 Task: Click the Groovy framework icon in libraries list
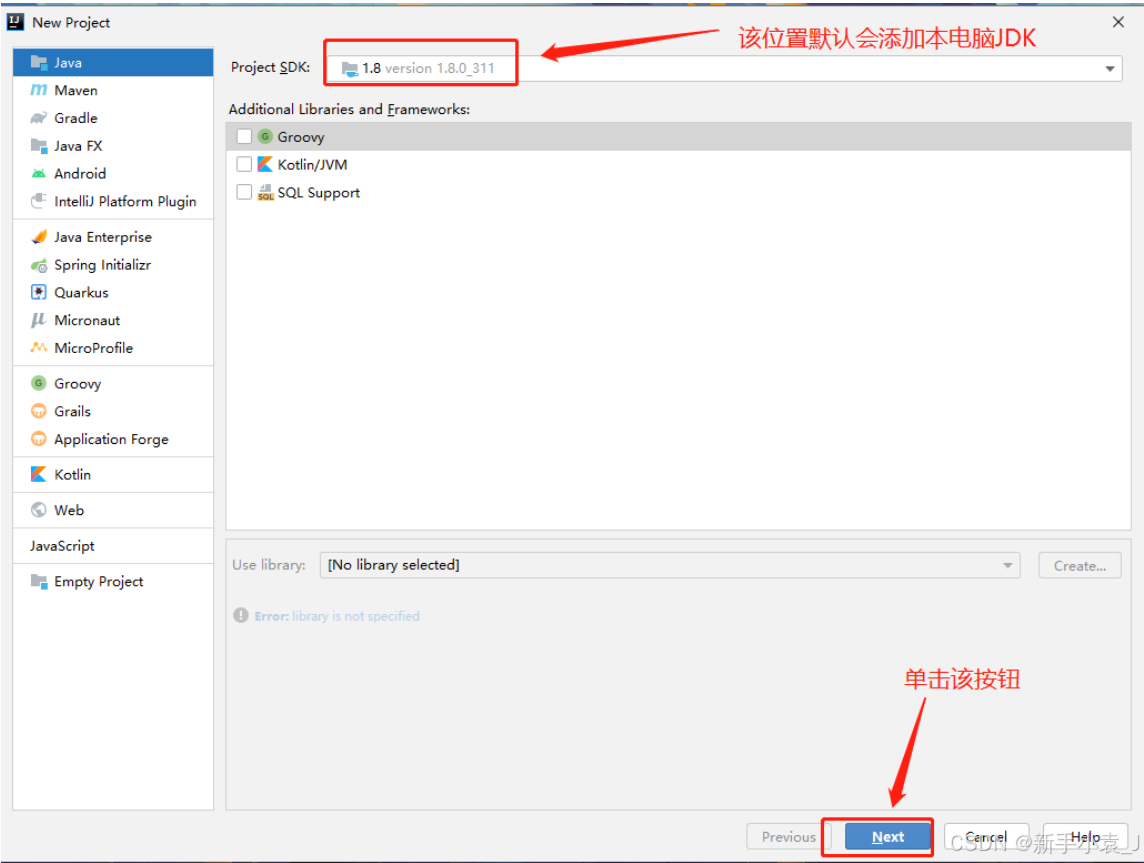pos(266,136)
